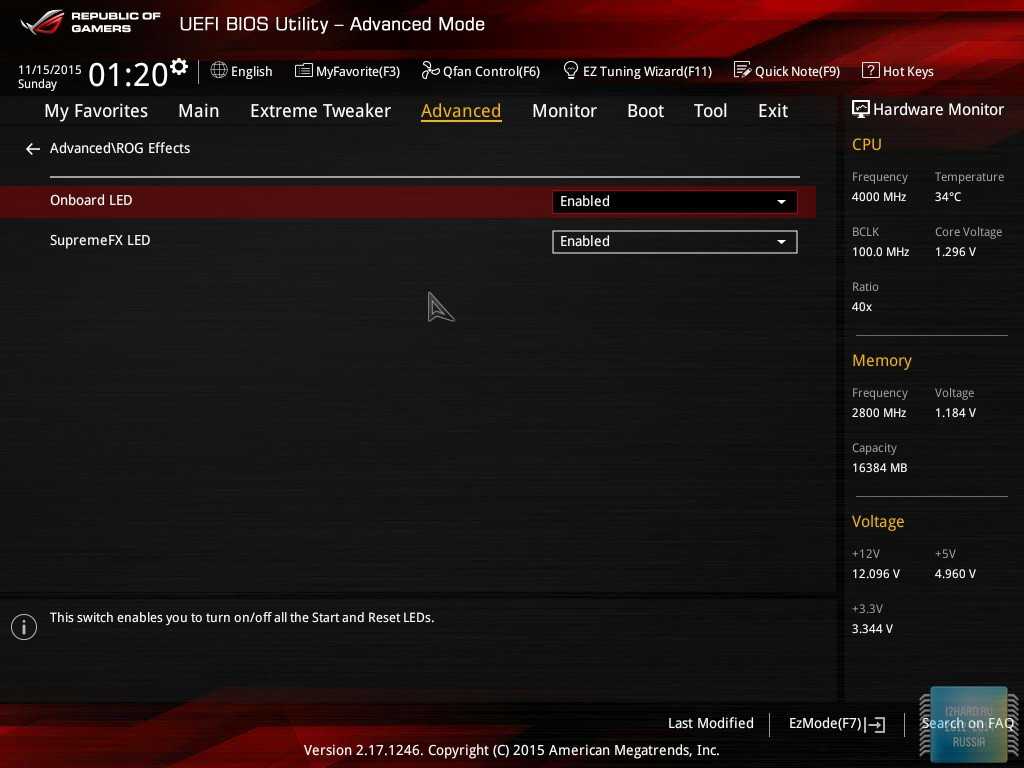Screen dimensions: 1024x768
Task: Go to the Boot tab
Action: (645, 111)
